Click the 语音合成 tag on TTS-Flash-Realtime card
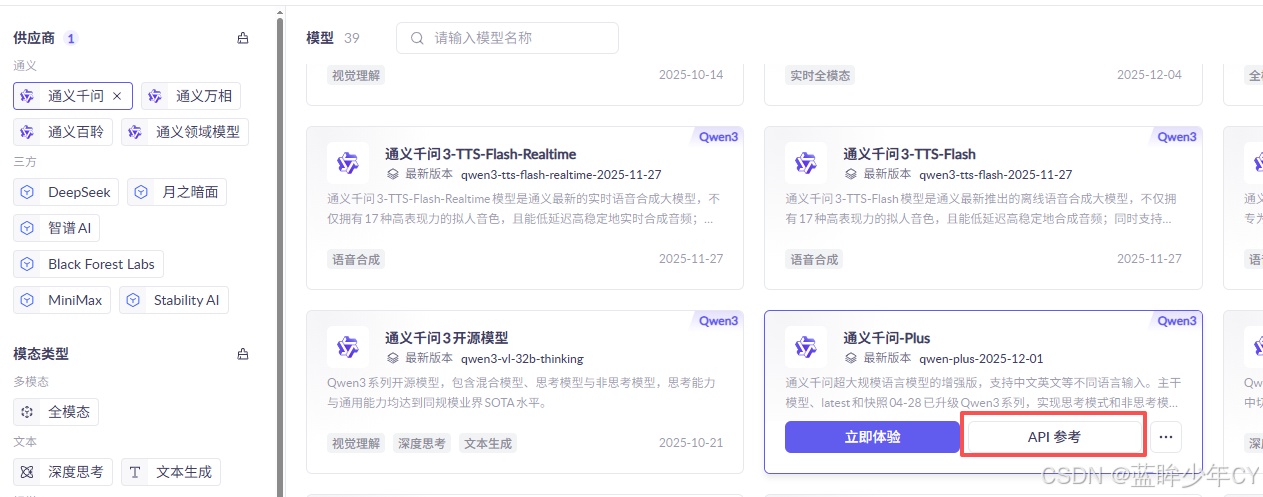Image resolution: width=1263 pixels, height=497 pixels. (356, 259)
